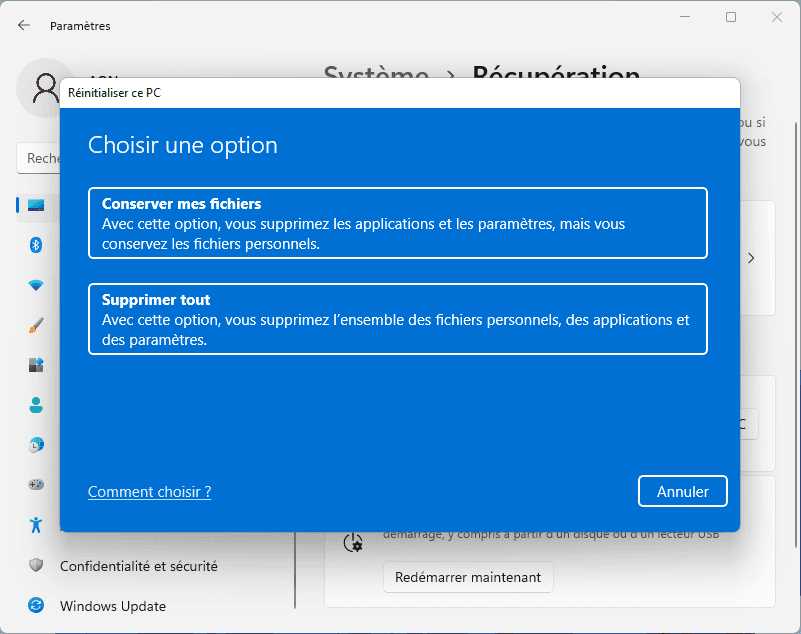Open the Wi-Fi network icon in sidebar
Image resolution: width=801 pixels, height=634 pixels.
[x=36, y=285]
